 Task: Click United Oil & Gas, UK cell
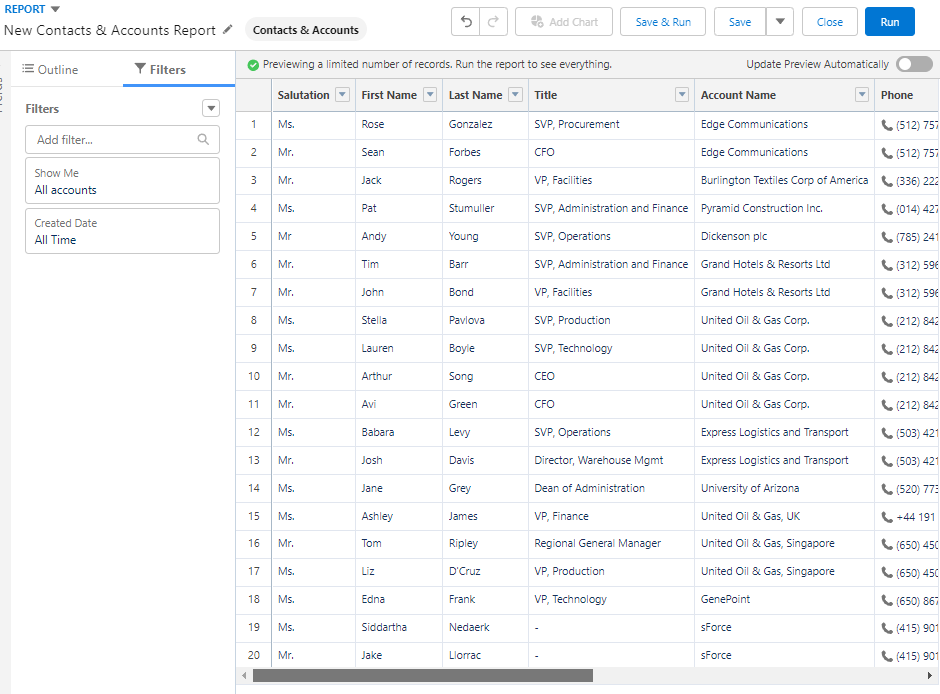pyautogui.click(x=784, y=516)
